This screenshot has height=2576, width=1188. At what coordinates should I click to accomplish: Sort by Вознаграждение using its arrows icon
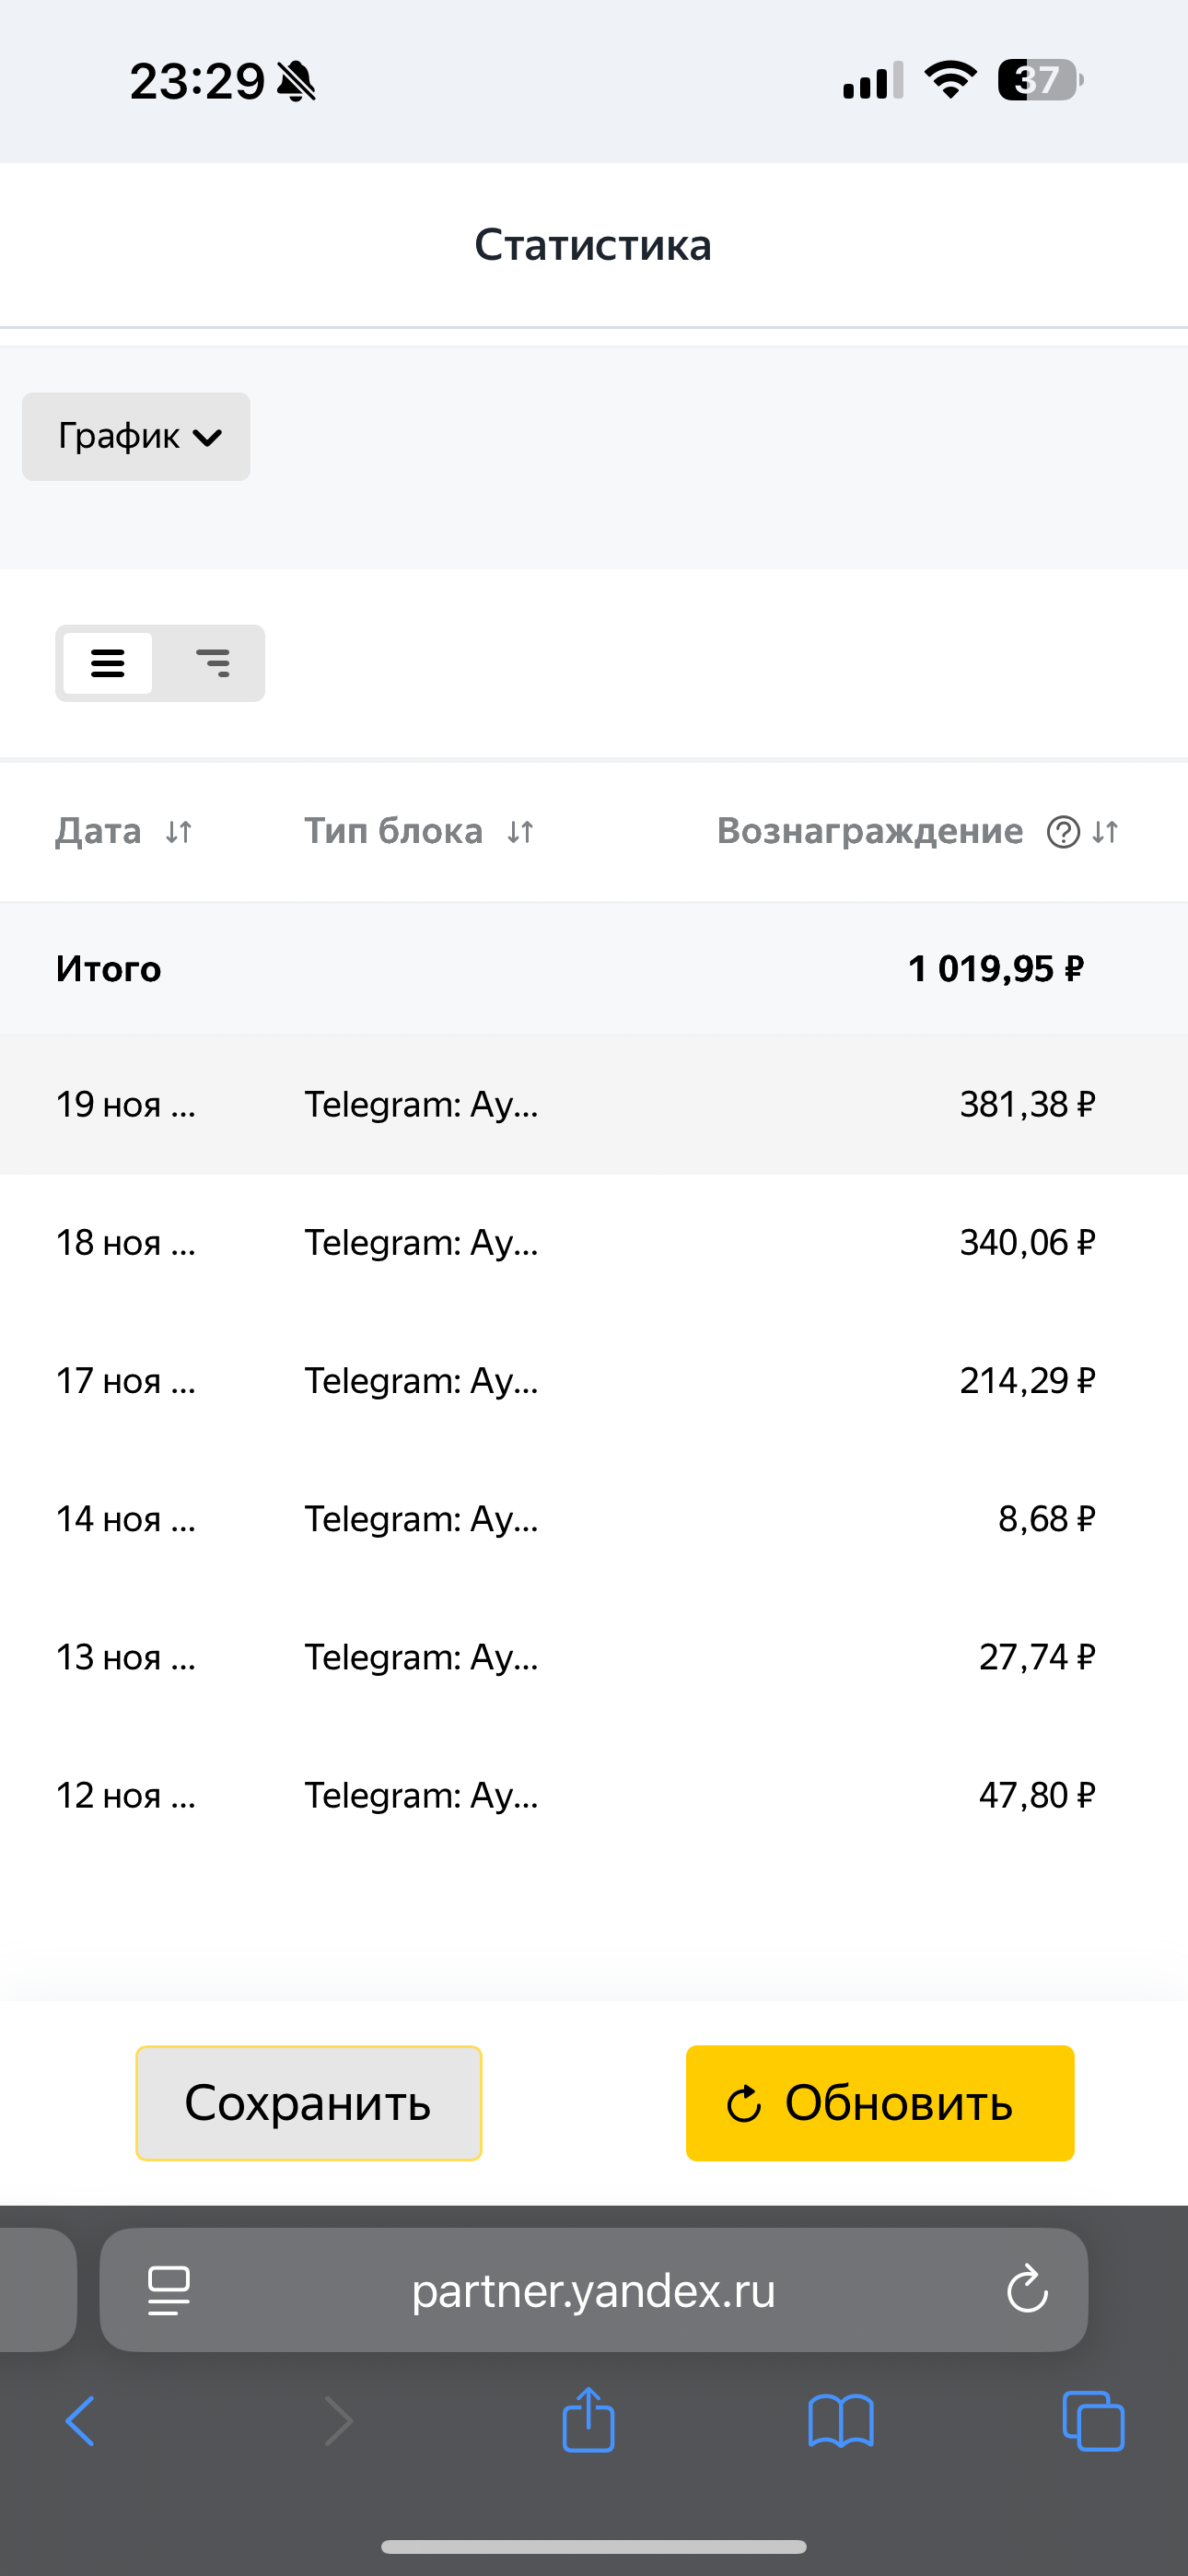tap(1105, 832)
